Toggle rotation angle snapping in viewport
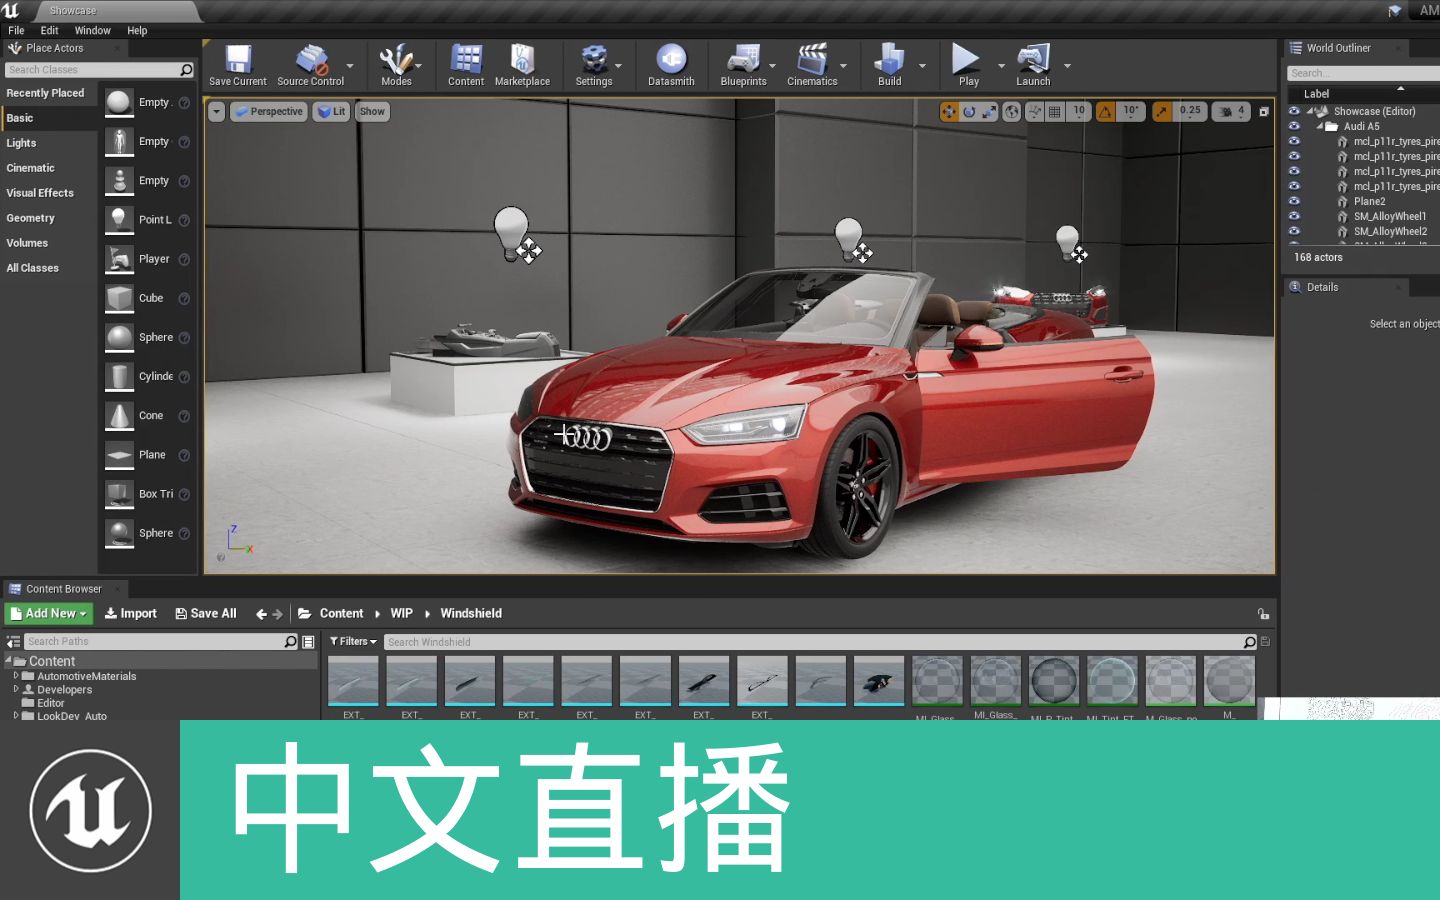The width and height of the screenshot is (1440, 900). pos(1105,112)
